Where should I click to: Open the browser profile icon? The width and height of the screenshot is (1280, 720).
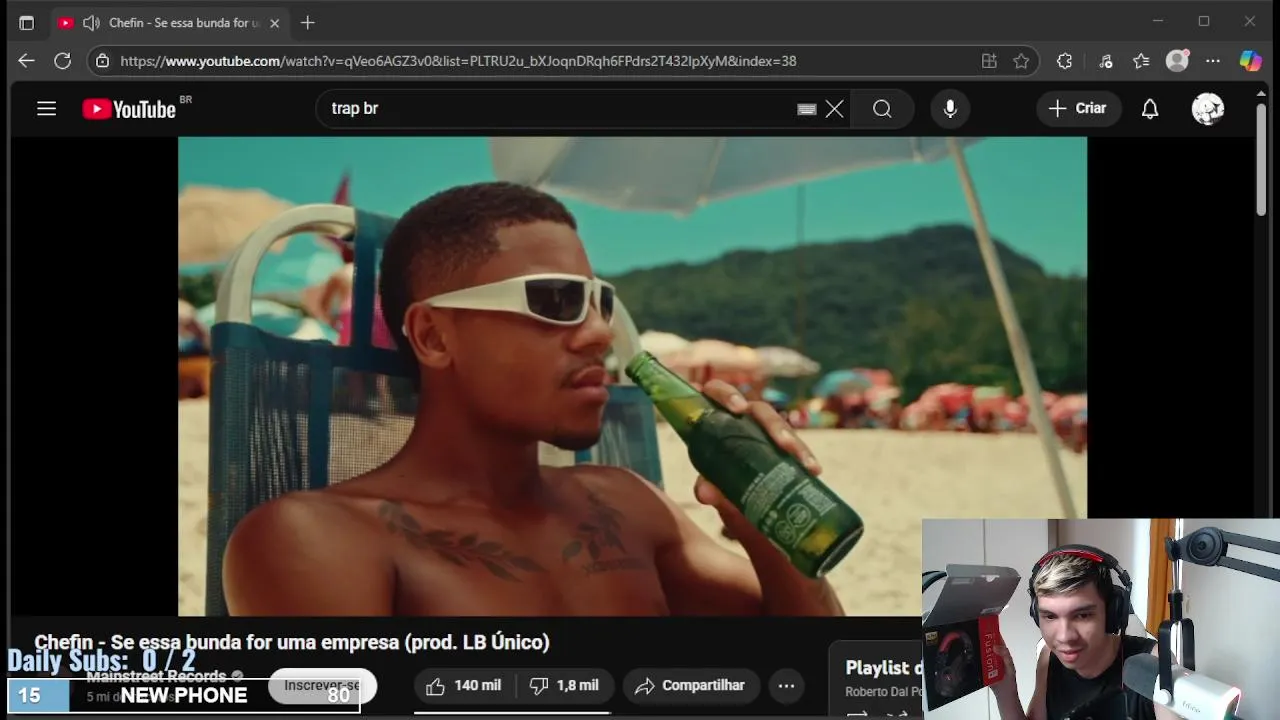point(1178,61)
